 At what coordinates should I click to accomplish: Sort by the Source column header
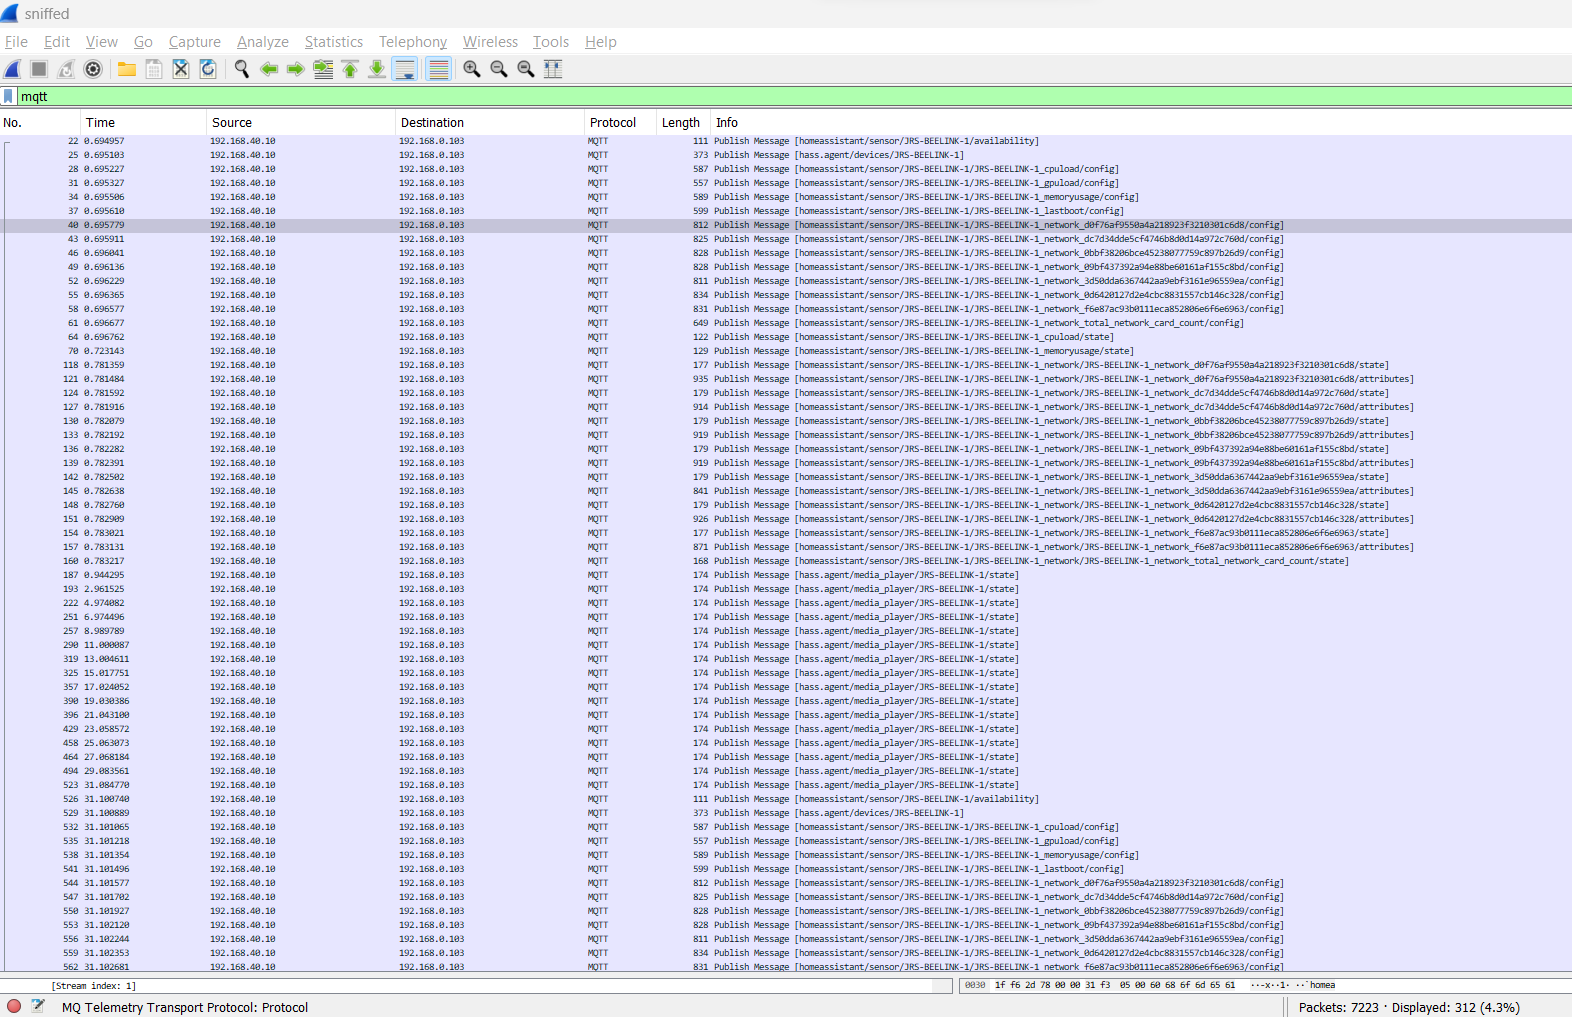click(x=301, y=123)
